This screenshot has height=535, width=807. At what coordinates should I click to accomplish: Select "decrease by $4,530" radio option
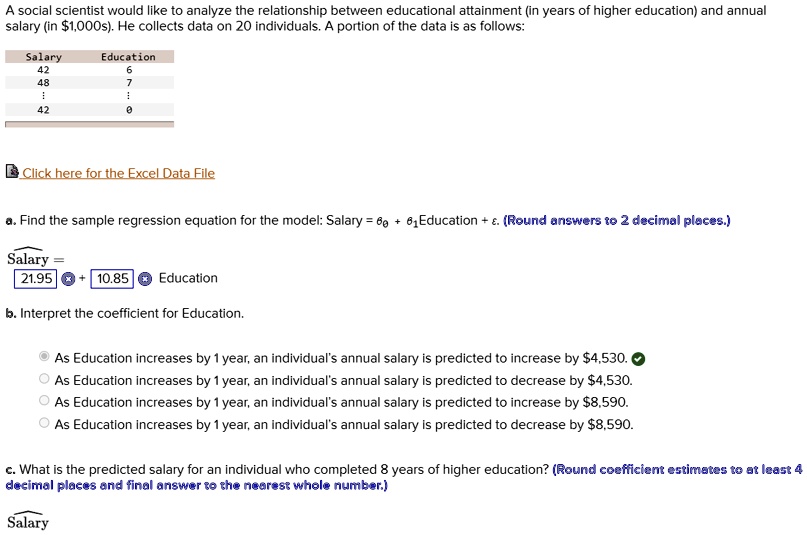click(x=44, y=380)
